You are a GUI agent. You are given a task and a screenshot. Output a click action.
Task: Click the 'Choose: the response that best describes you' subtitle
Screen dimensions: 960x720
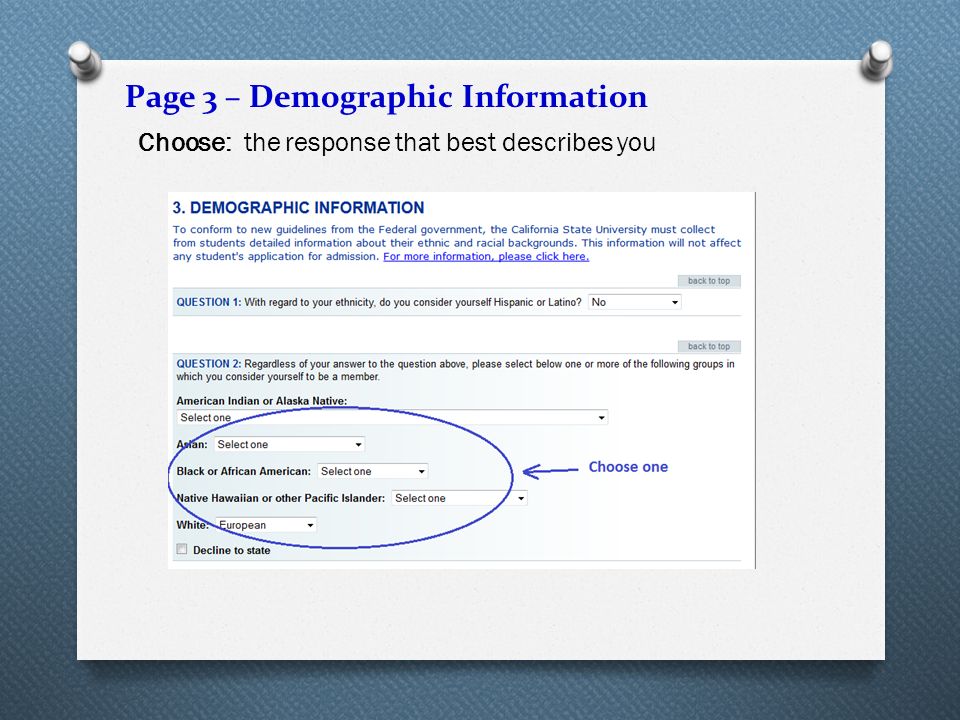point(397,143)
